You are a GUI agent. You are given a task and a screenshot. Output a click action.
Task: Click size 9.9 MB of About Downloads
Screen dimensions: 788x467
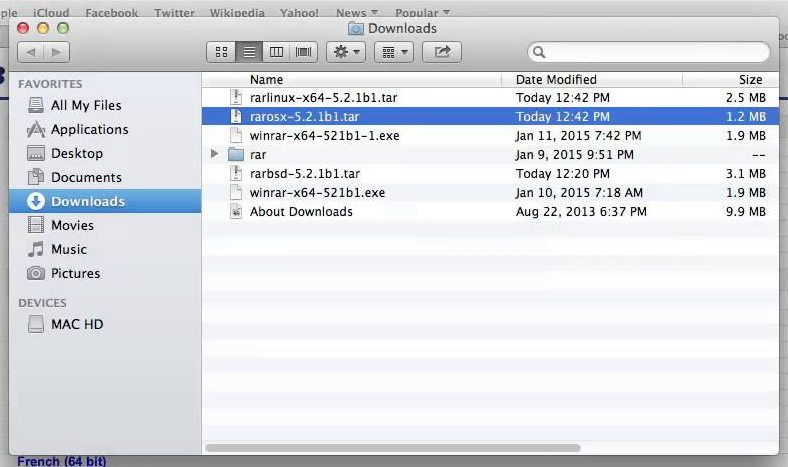click(746, 212)
